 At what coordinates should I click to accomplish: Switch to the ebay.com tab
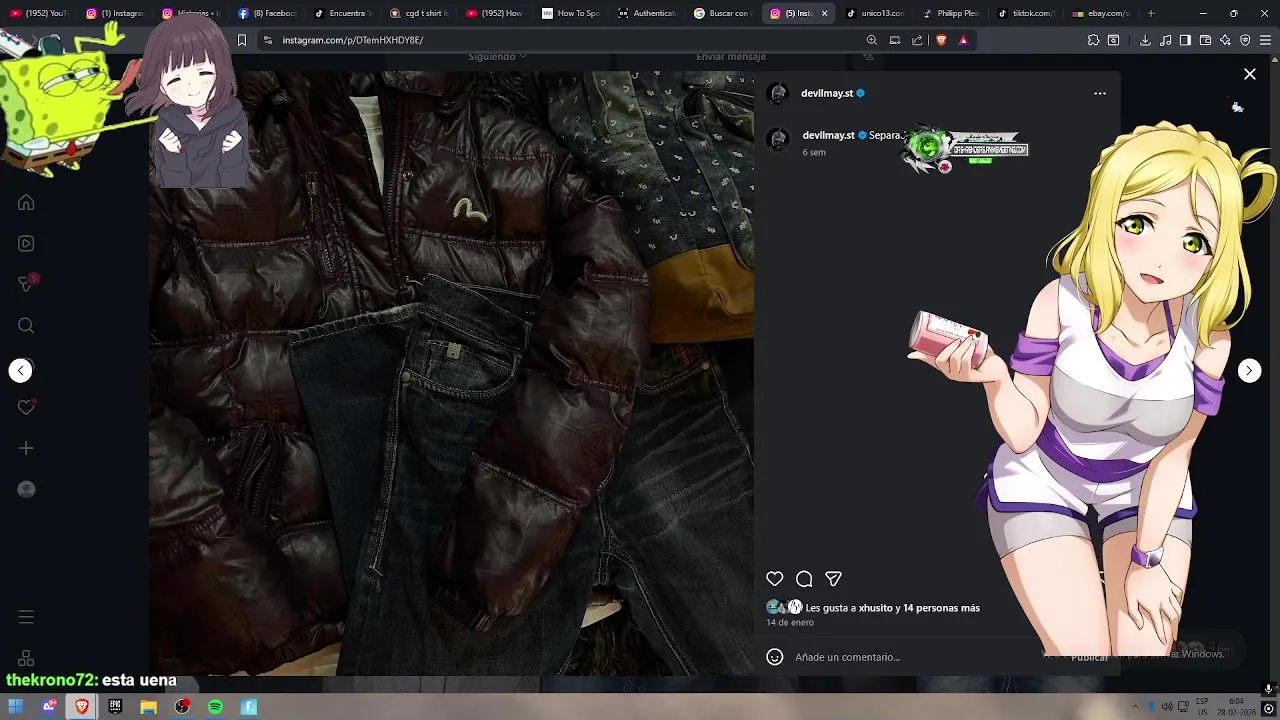[x=1100, y=13]
